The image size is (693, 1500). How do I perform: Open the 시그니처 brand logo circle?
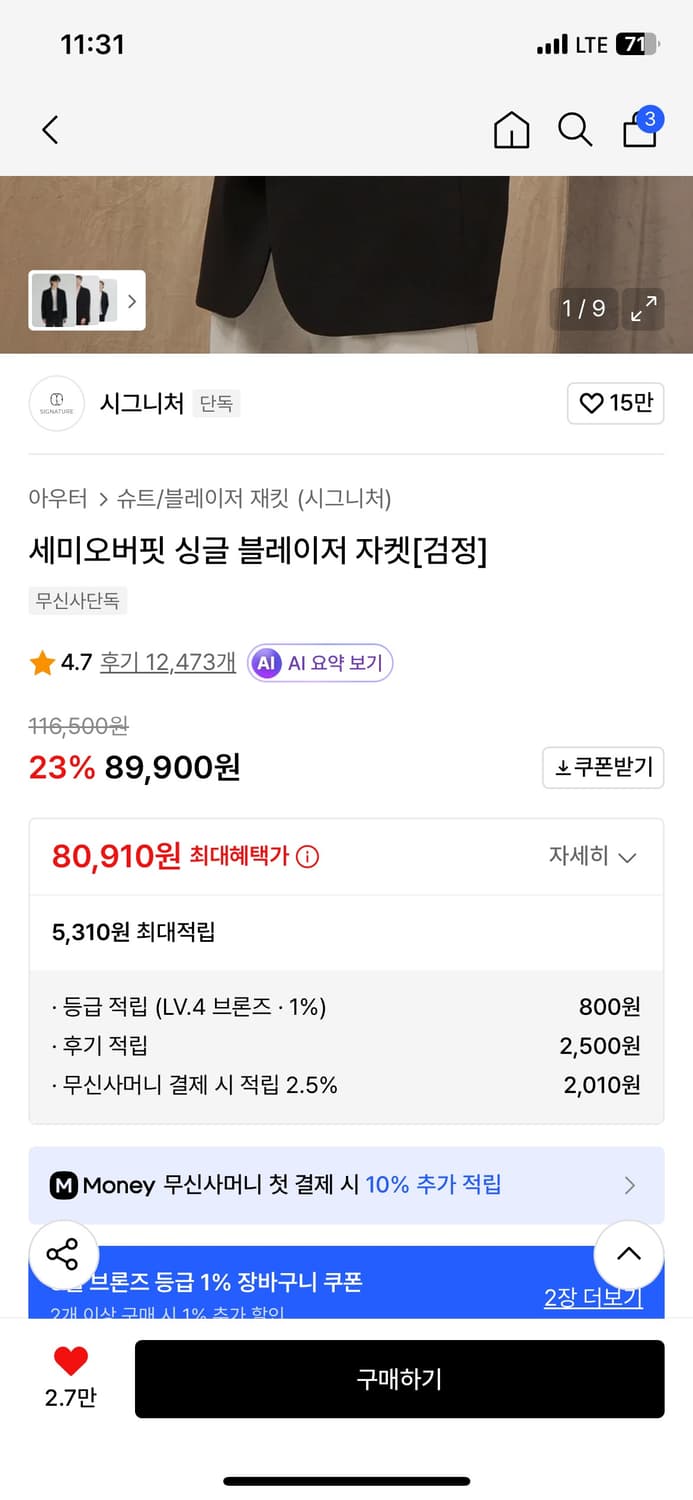[56, 404]
